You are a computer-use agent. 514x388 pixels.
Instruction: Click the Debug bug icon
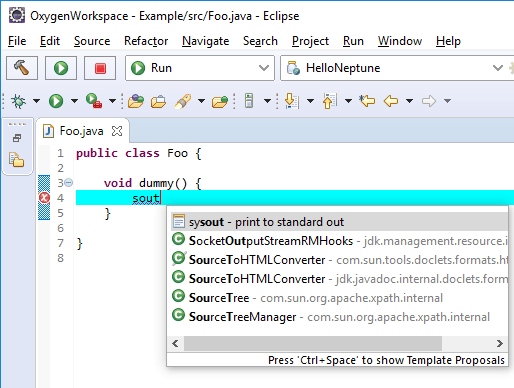(x=18, y=101)
